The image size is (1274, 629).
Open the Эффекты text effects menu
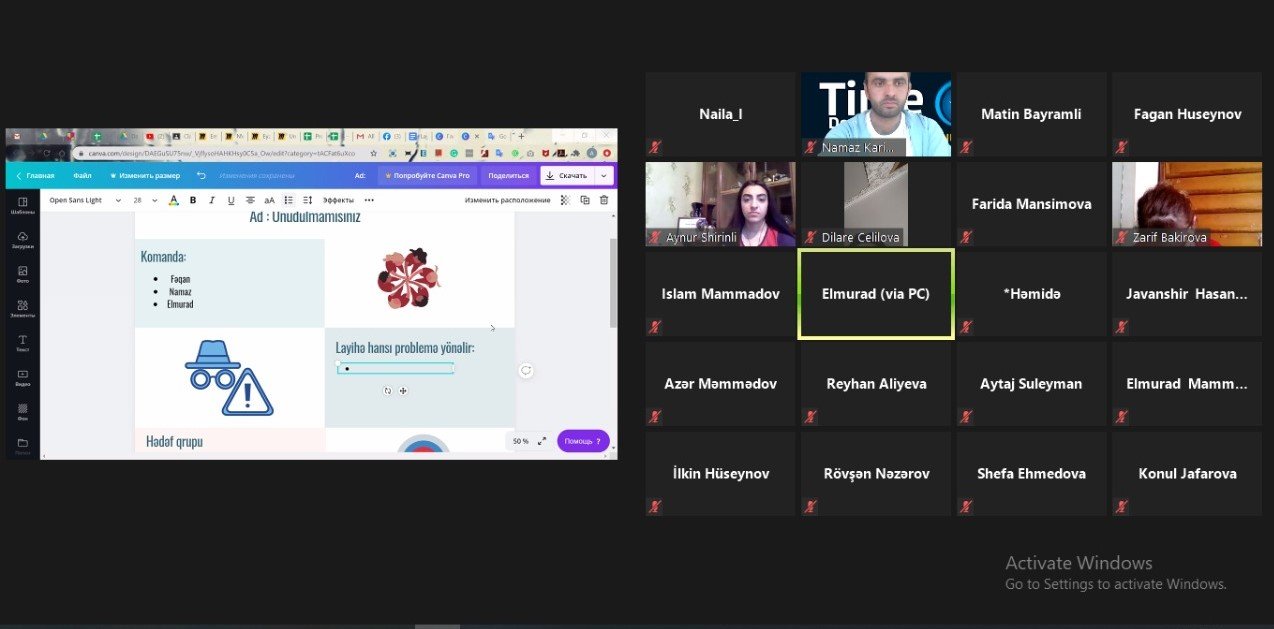point(338,200)
